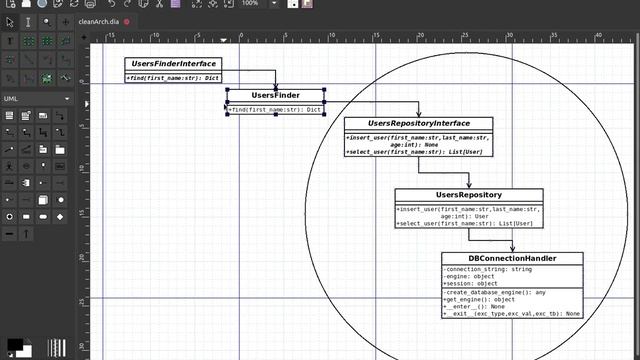Pick the UML Small package shape
The image size is (640, 360).
[43, 149]
